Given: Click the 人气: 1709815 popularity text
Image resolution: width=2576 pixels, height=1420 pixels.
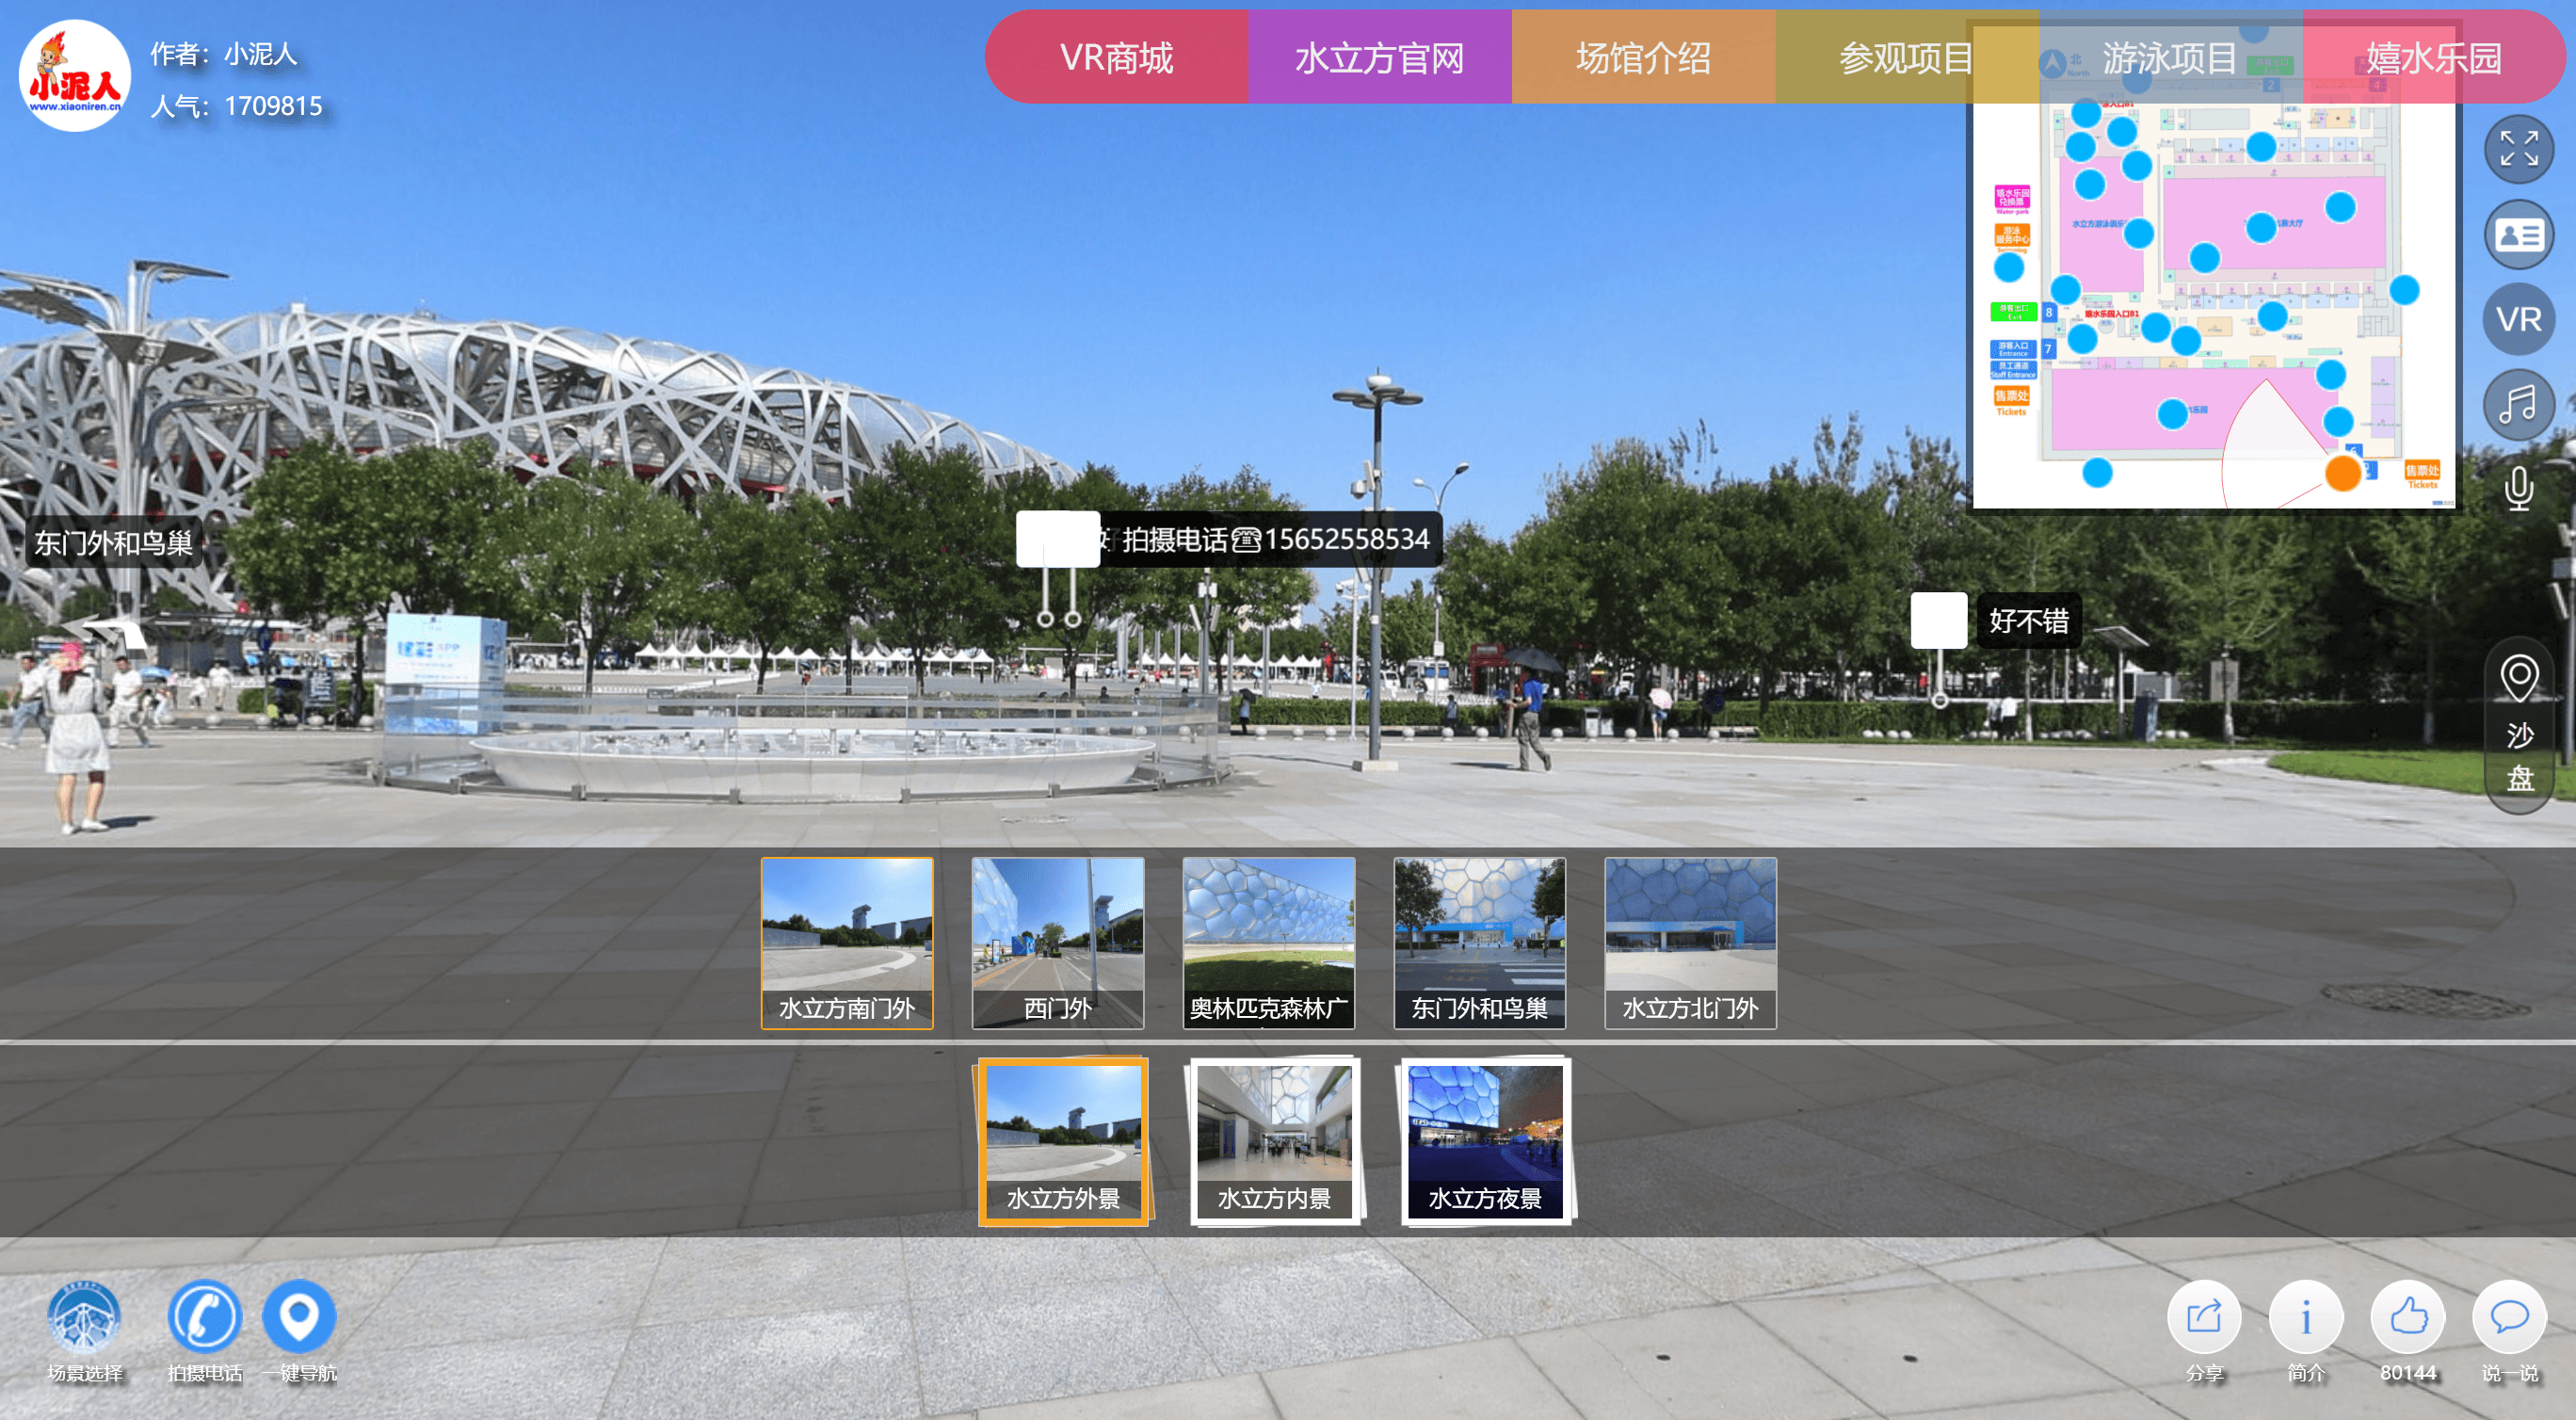Looking at the screenshot, I should click(x=236, y=106).
